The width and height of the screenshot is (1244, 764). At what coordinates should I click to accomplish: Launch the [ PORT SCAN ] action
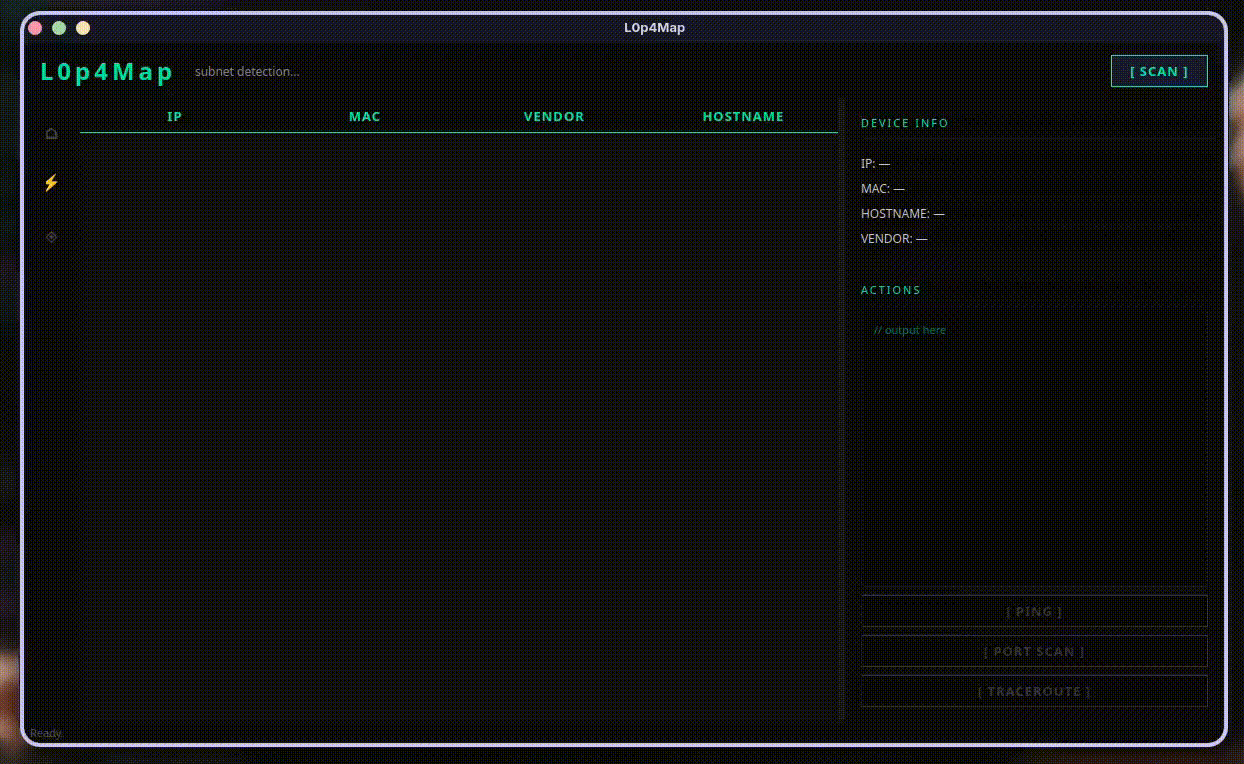[1034, 651]
